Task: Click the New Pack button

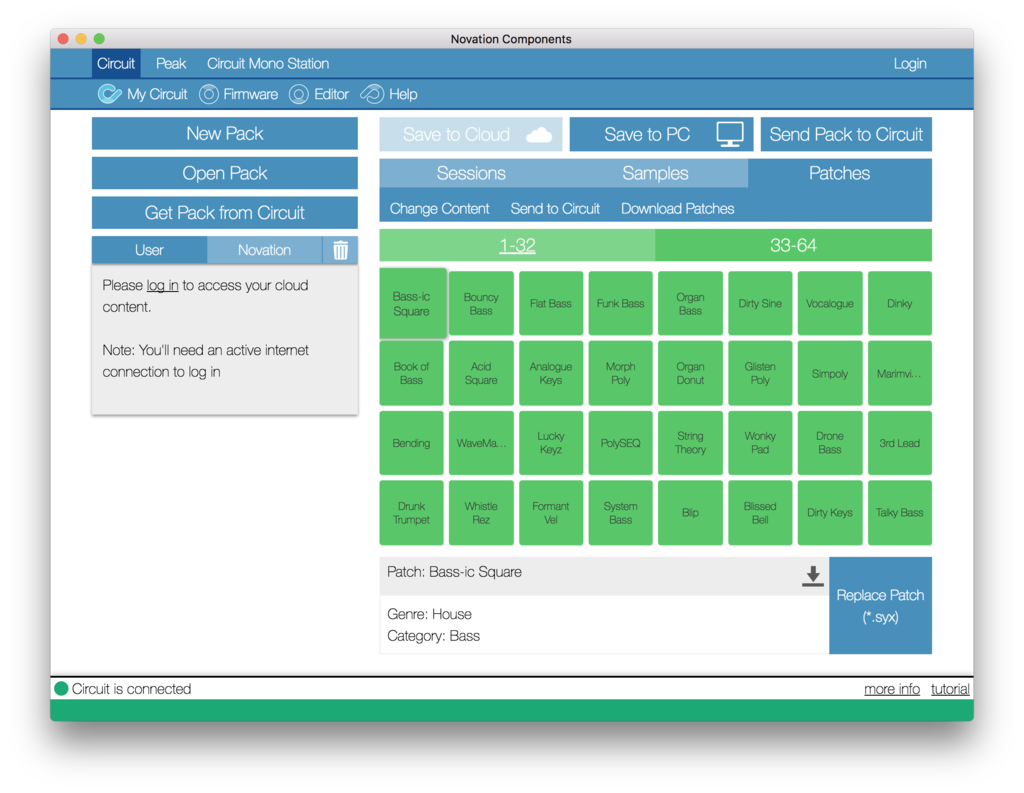Action: [x=225, y=133]
